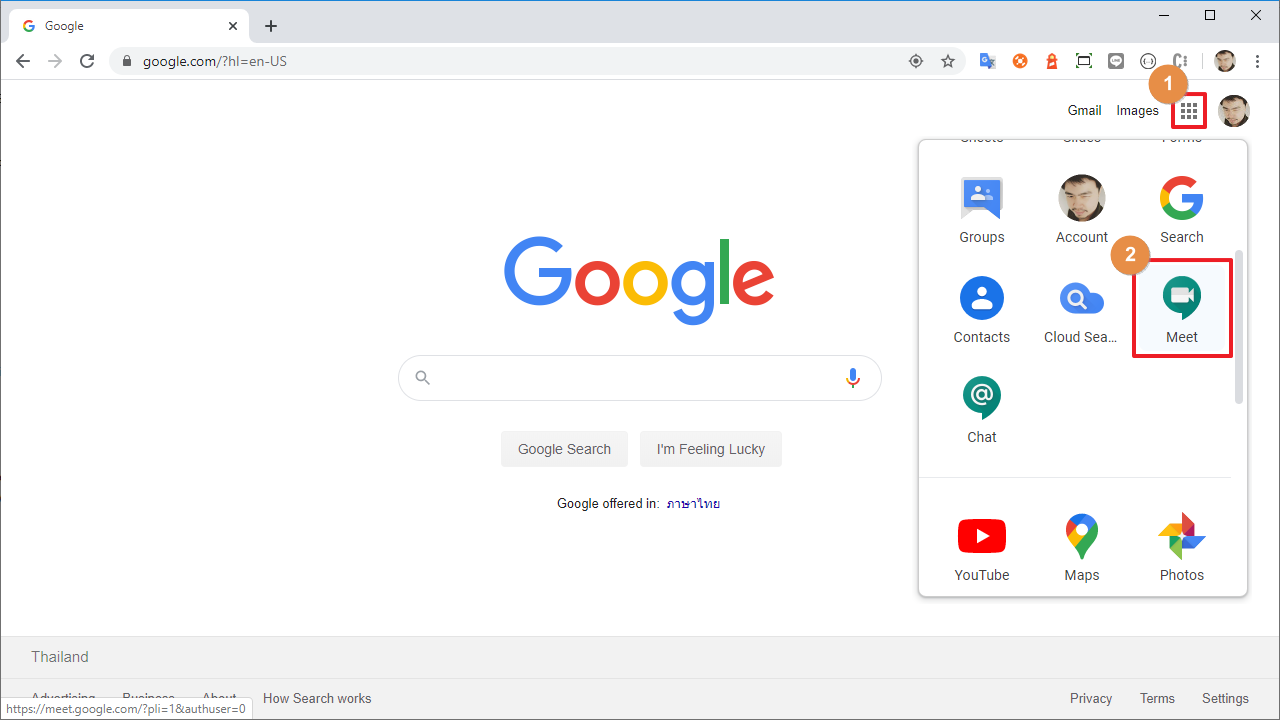Open How Search works link
Screen dimensions: 1280x720
pos(317,698)
